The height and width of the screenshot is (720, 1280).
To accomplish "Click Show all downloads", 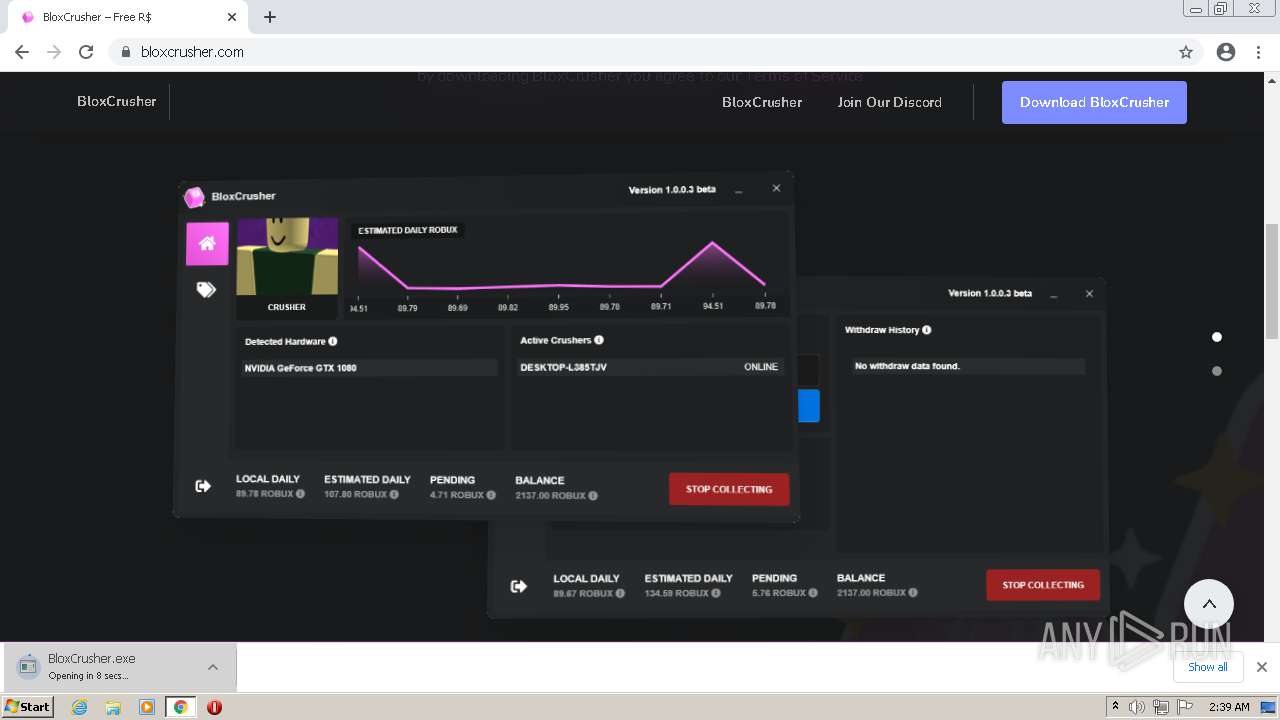I will [x=1207, y=667].
